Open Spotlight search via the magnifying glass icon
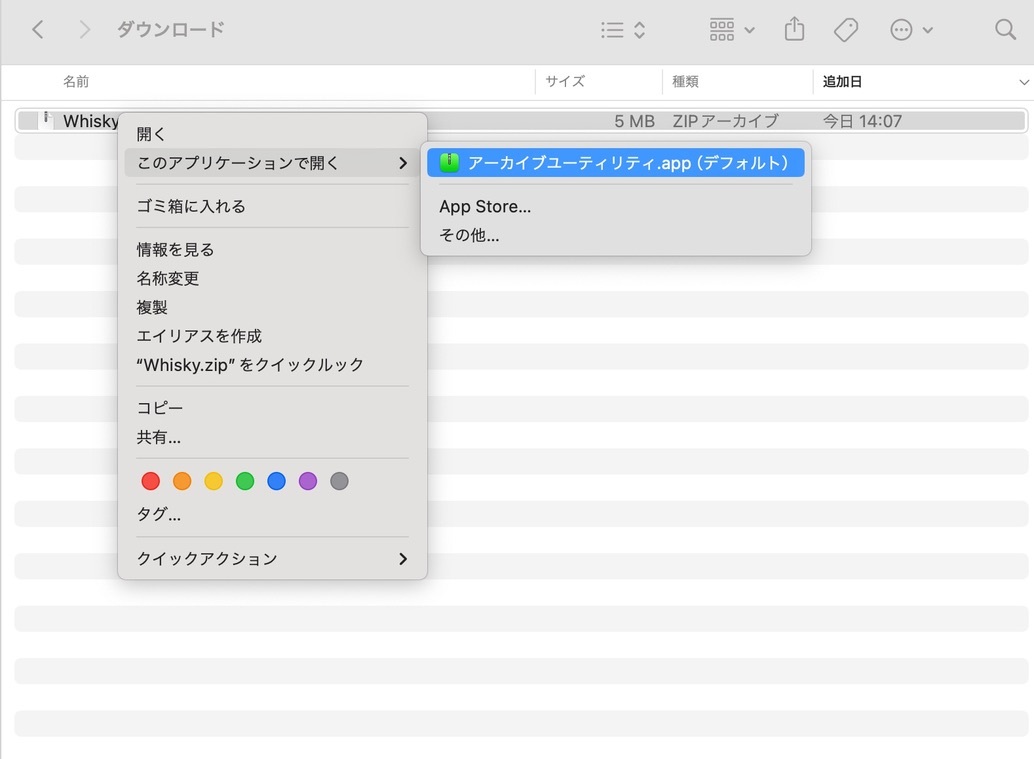Screen dimensions: 1034x759 1005,30
